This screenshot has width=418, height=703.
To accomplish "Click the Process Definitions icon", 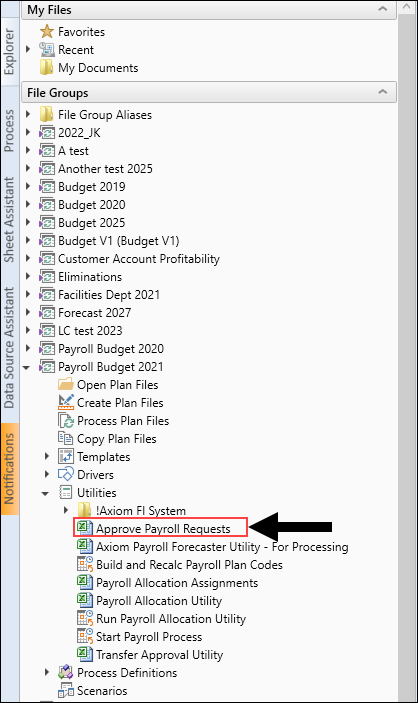I will tap(66, 672).
